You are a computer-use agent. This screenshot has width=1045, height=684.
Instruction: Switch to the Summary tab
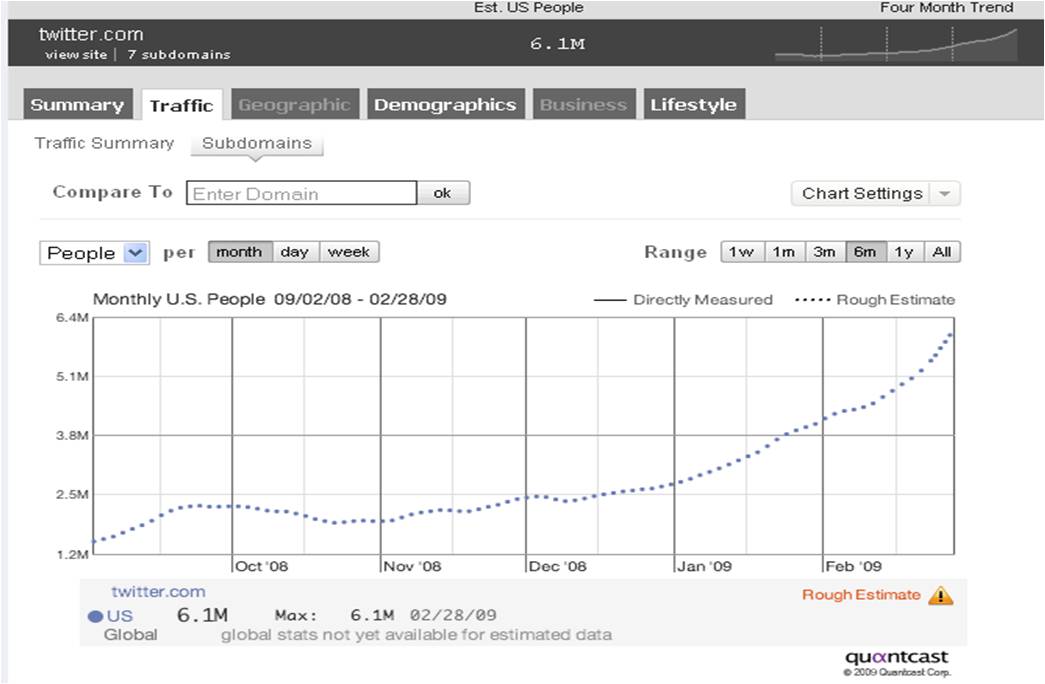pyautogui.click(x=77, y=105)
